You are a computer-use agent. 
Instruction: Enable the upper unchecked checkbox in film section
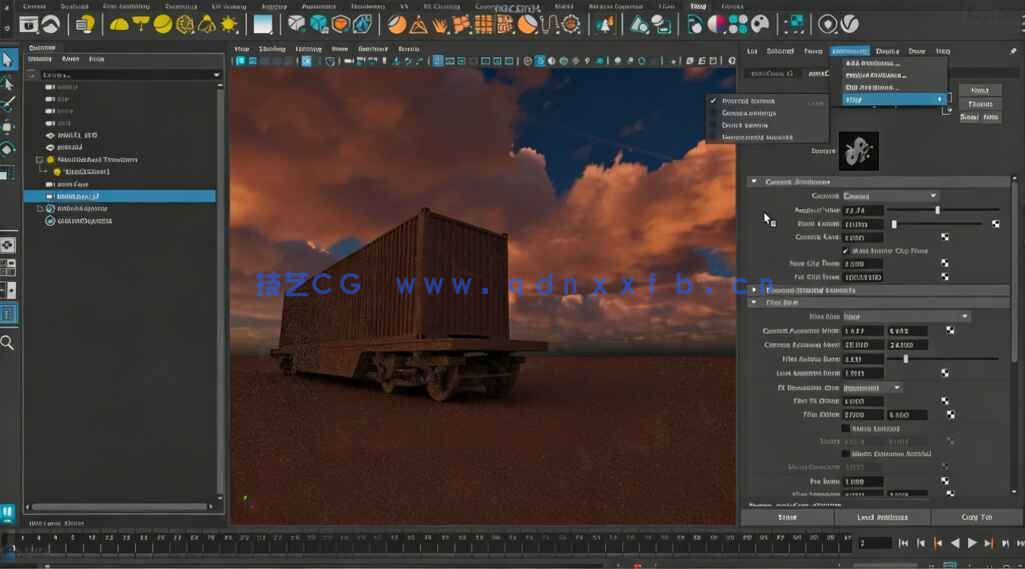click(845, 428)
